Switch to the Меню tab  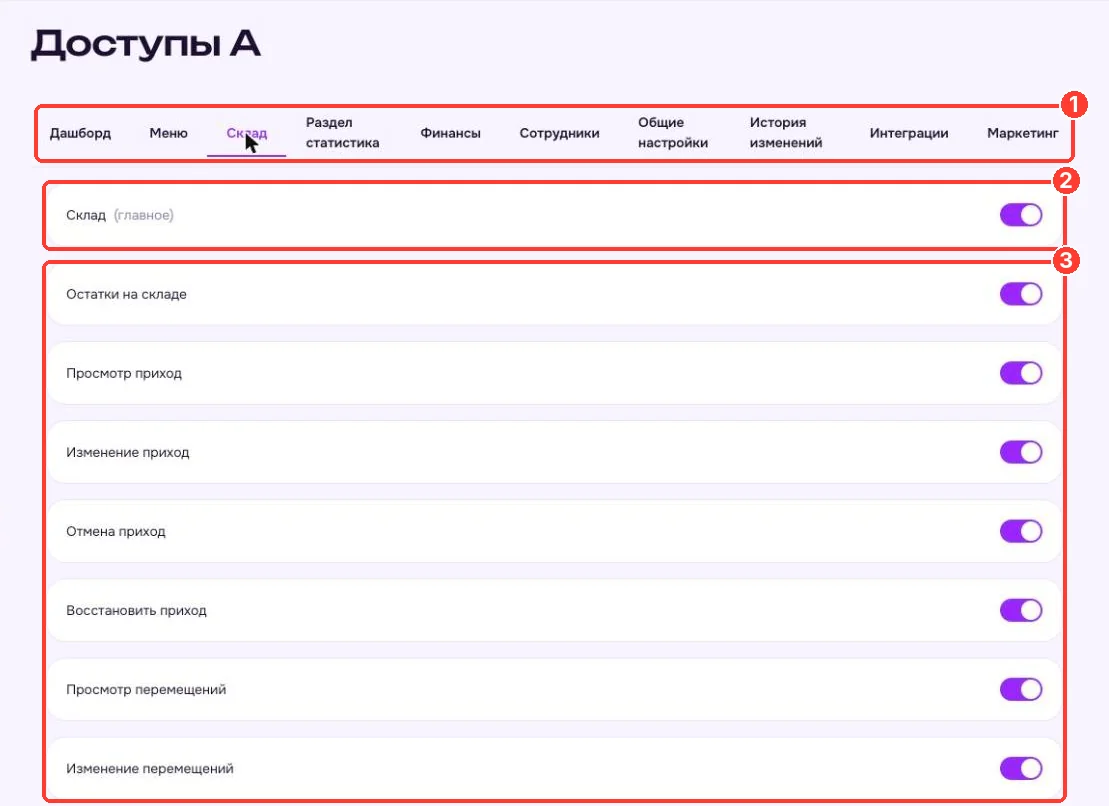(168, 133)
